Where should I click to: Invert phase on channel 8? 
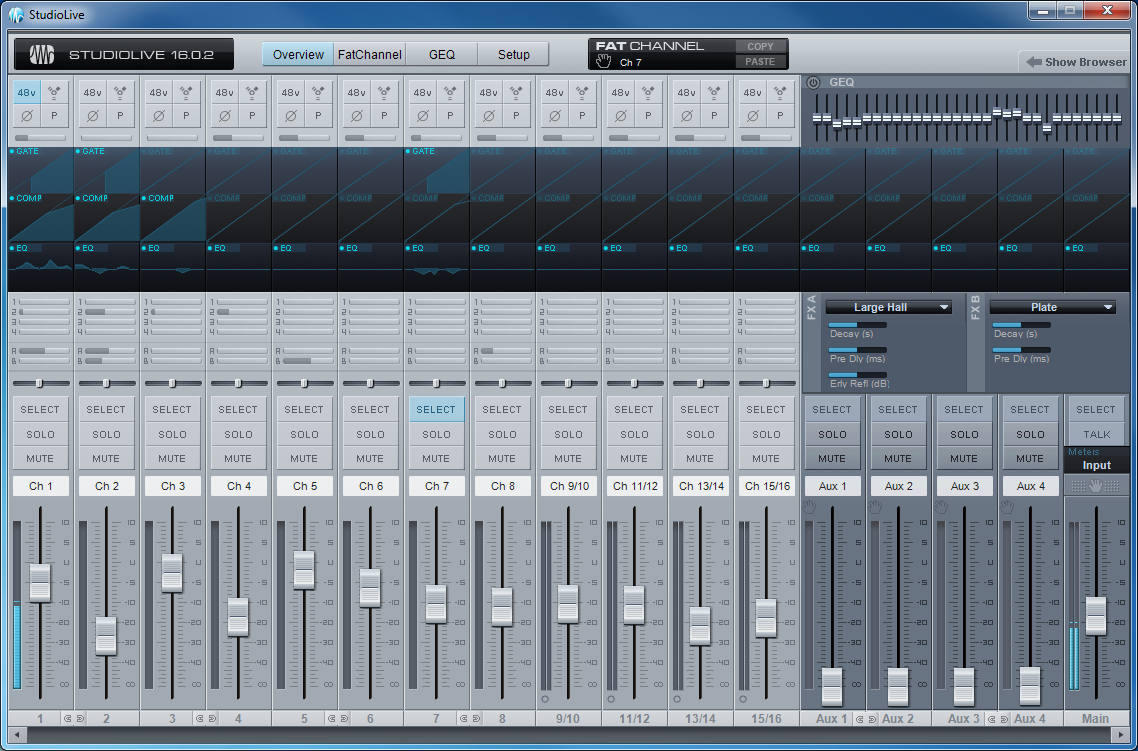click(x=489, y=115)
